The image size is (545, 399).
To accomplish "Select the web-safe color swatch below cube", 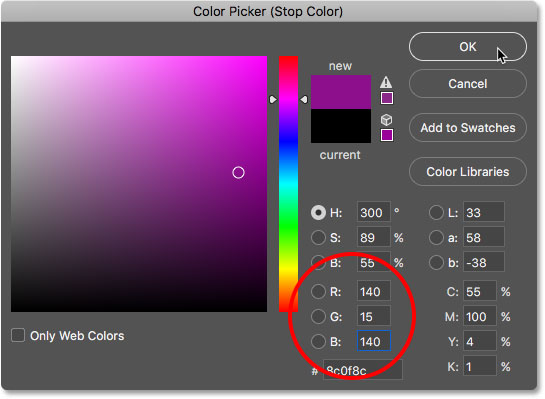I will click(x=387, y=135).
